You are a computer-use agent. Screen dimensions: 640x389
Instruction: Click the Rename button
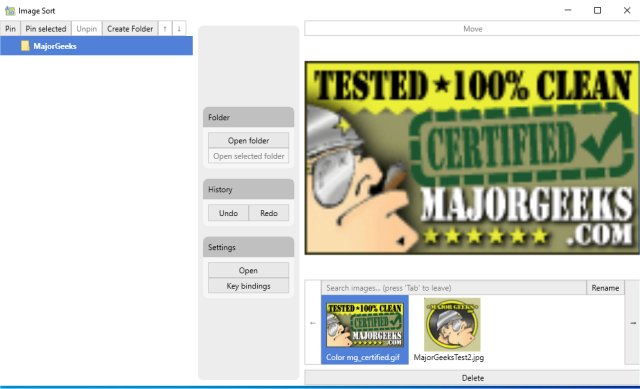(x=605, y=288)
